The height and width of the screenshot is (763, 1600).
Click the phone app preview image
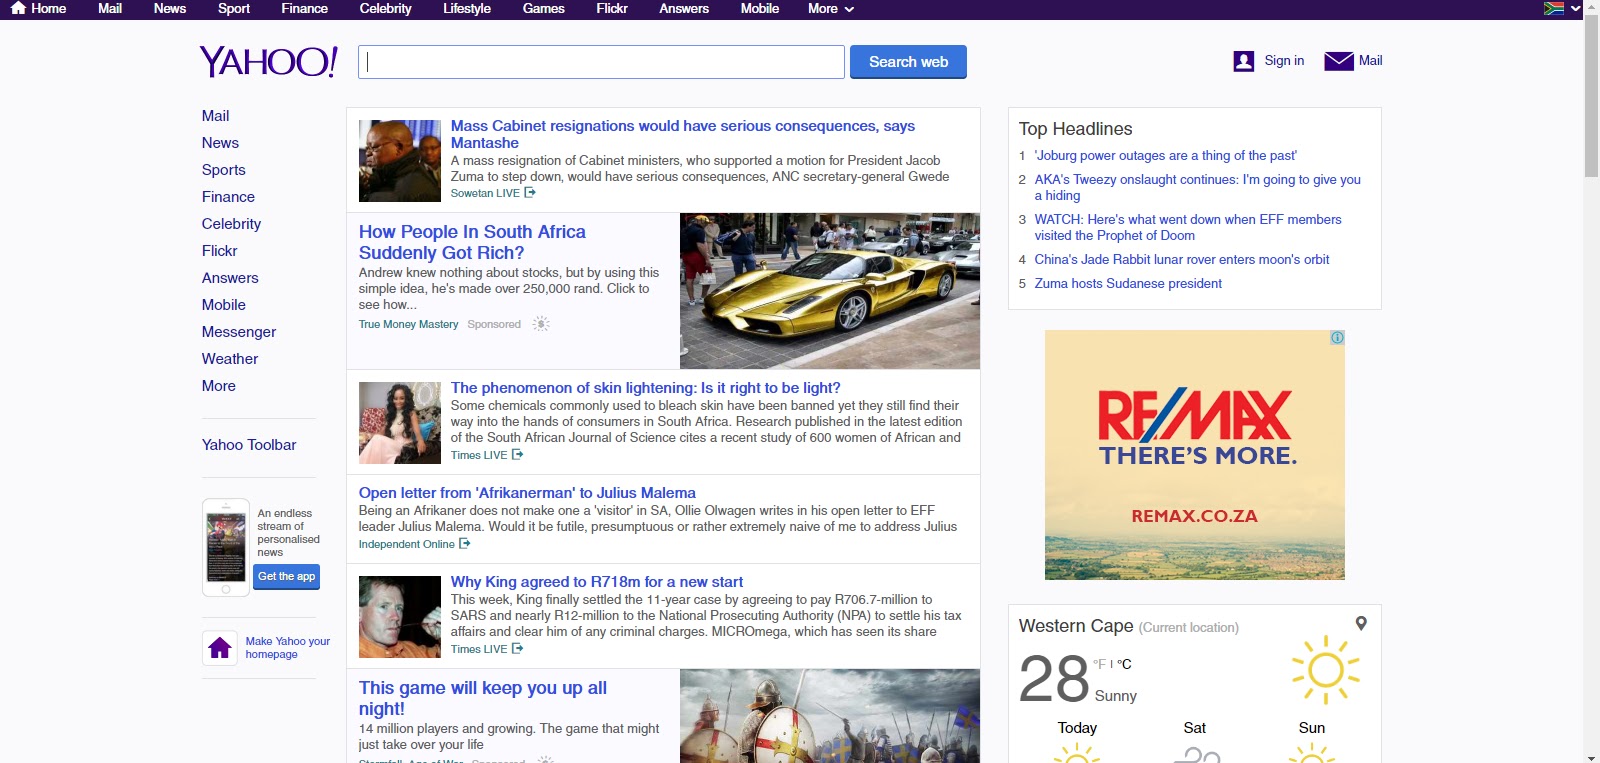tap(226, 547)
